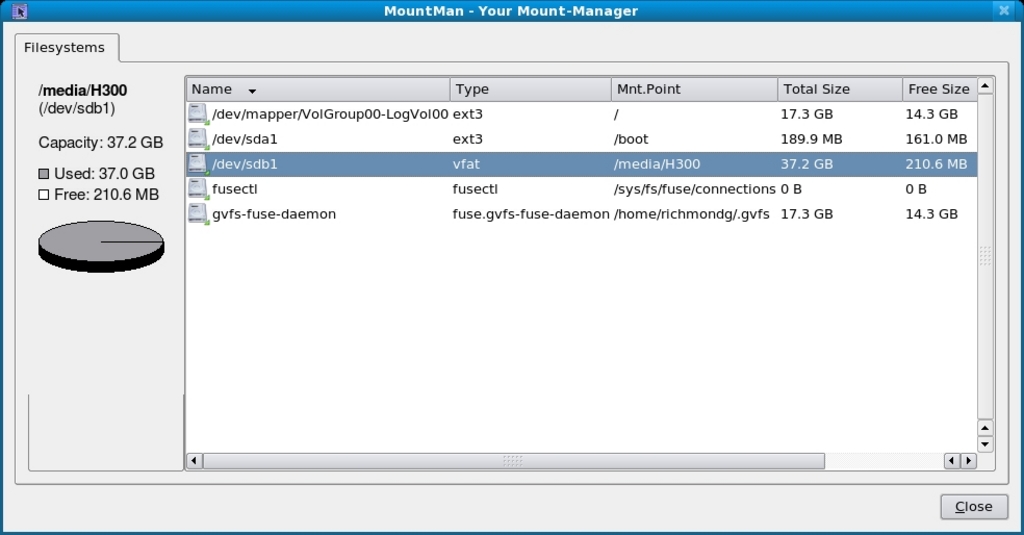Screen dimensions: 1024x535
Task: Click the Capacity: 37.2 GB label
Action: [101, 142]
